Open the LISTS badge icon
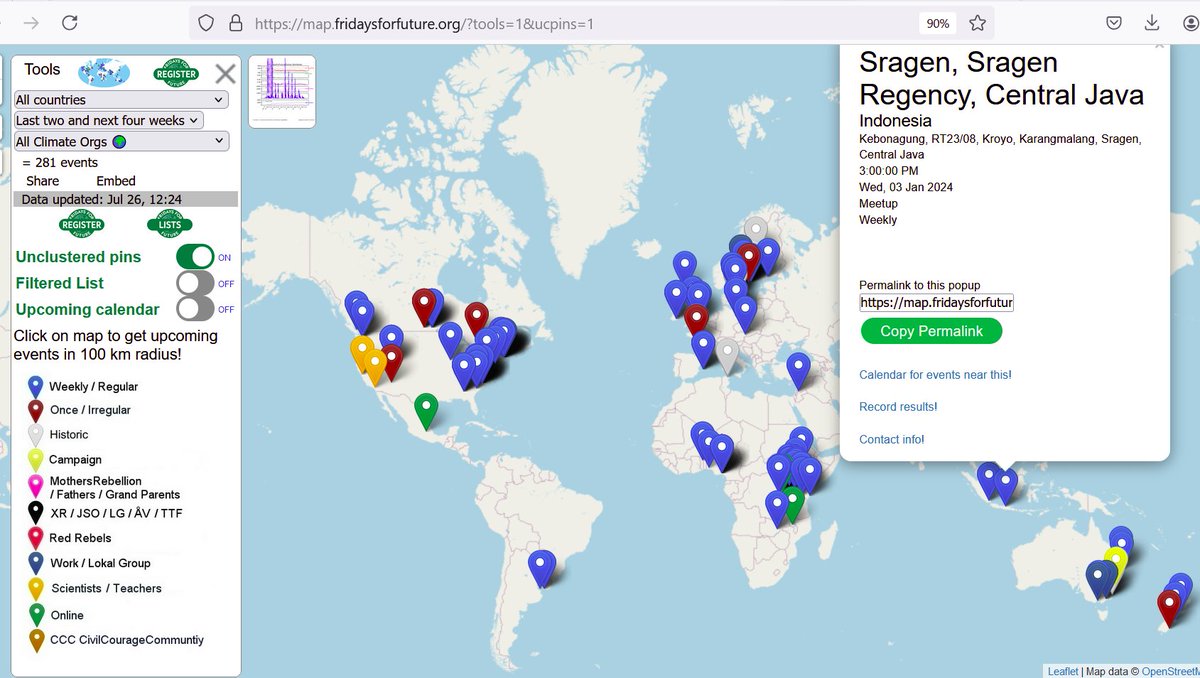 [170, 224]
